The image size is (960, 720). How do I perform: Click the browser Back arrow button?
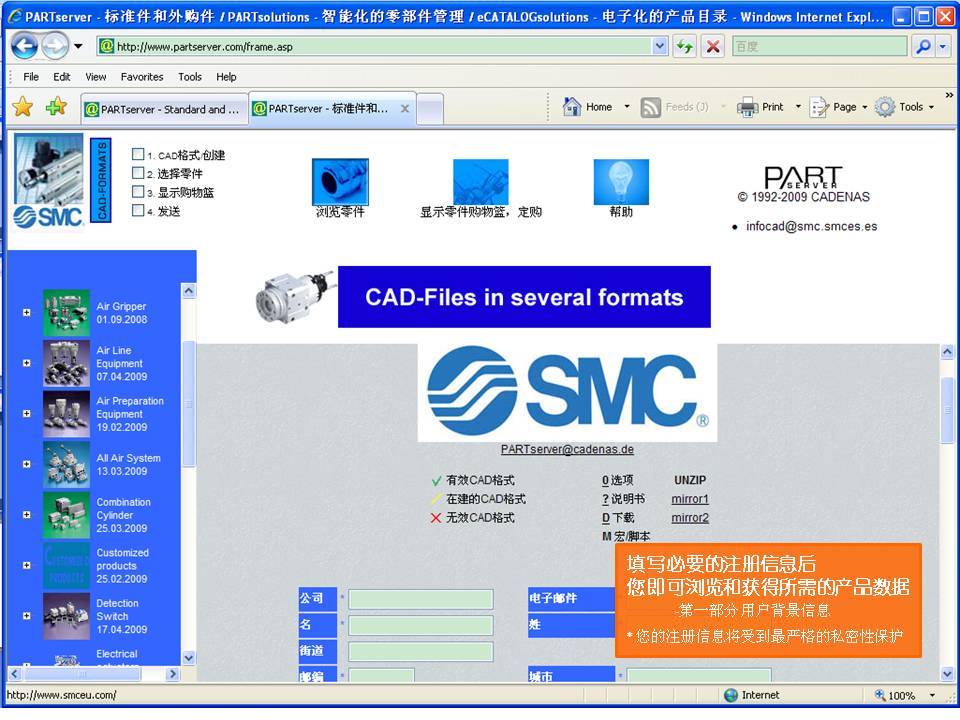25,46
